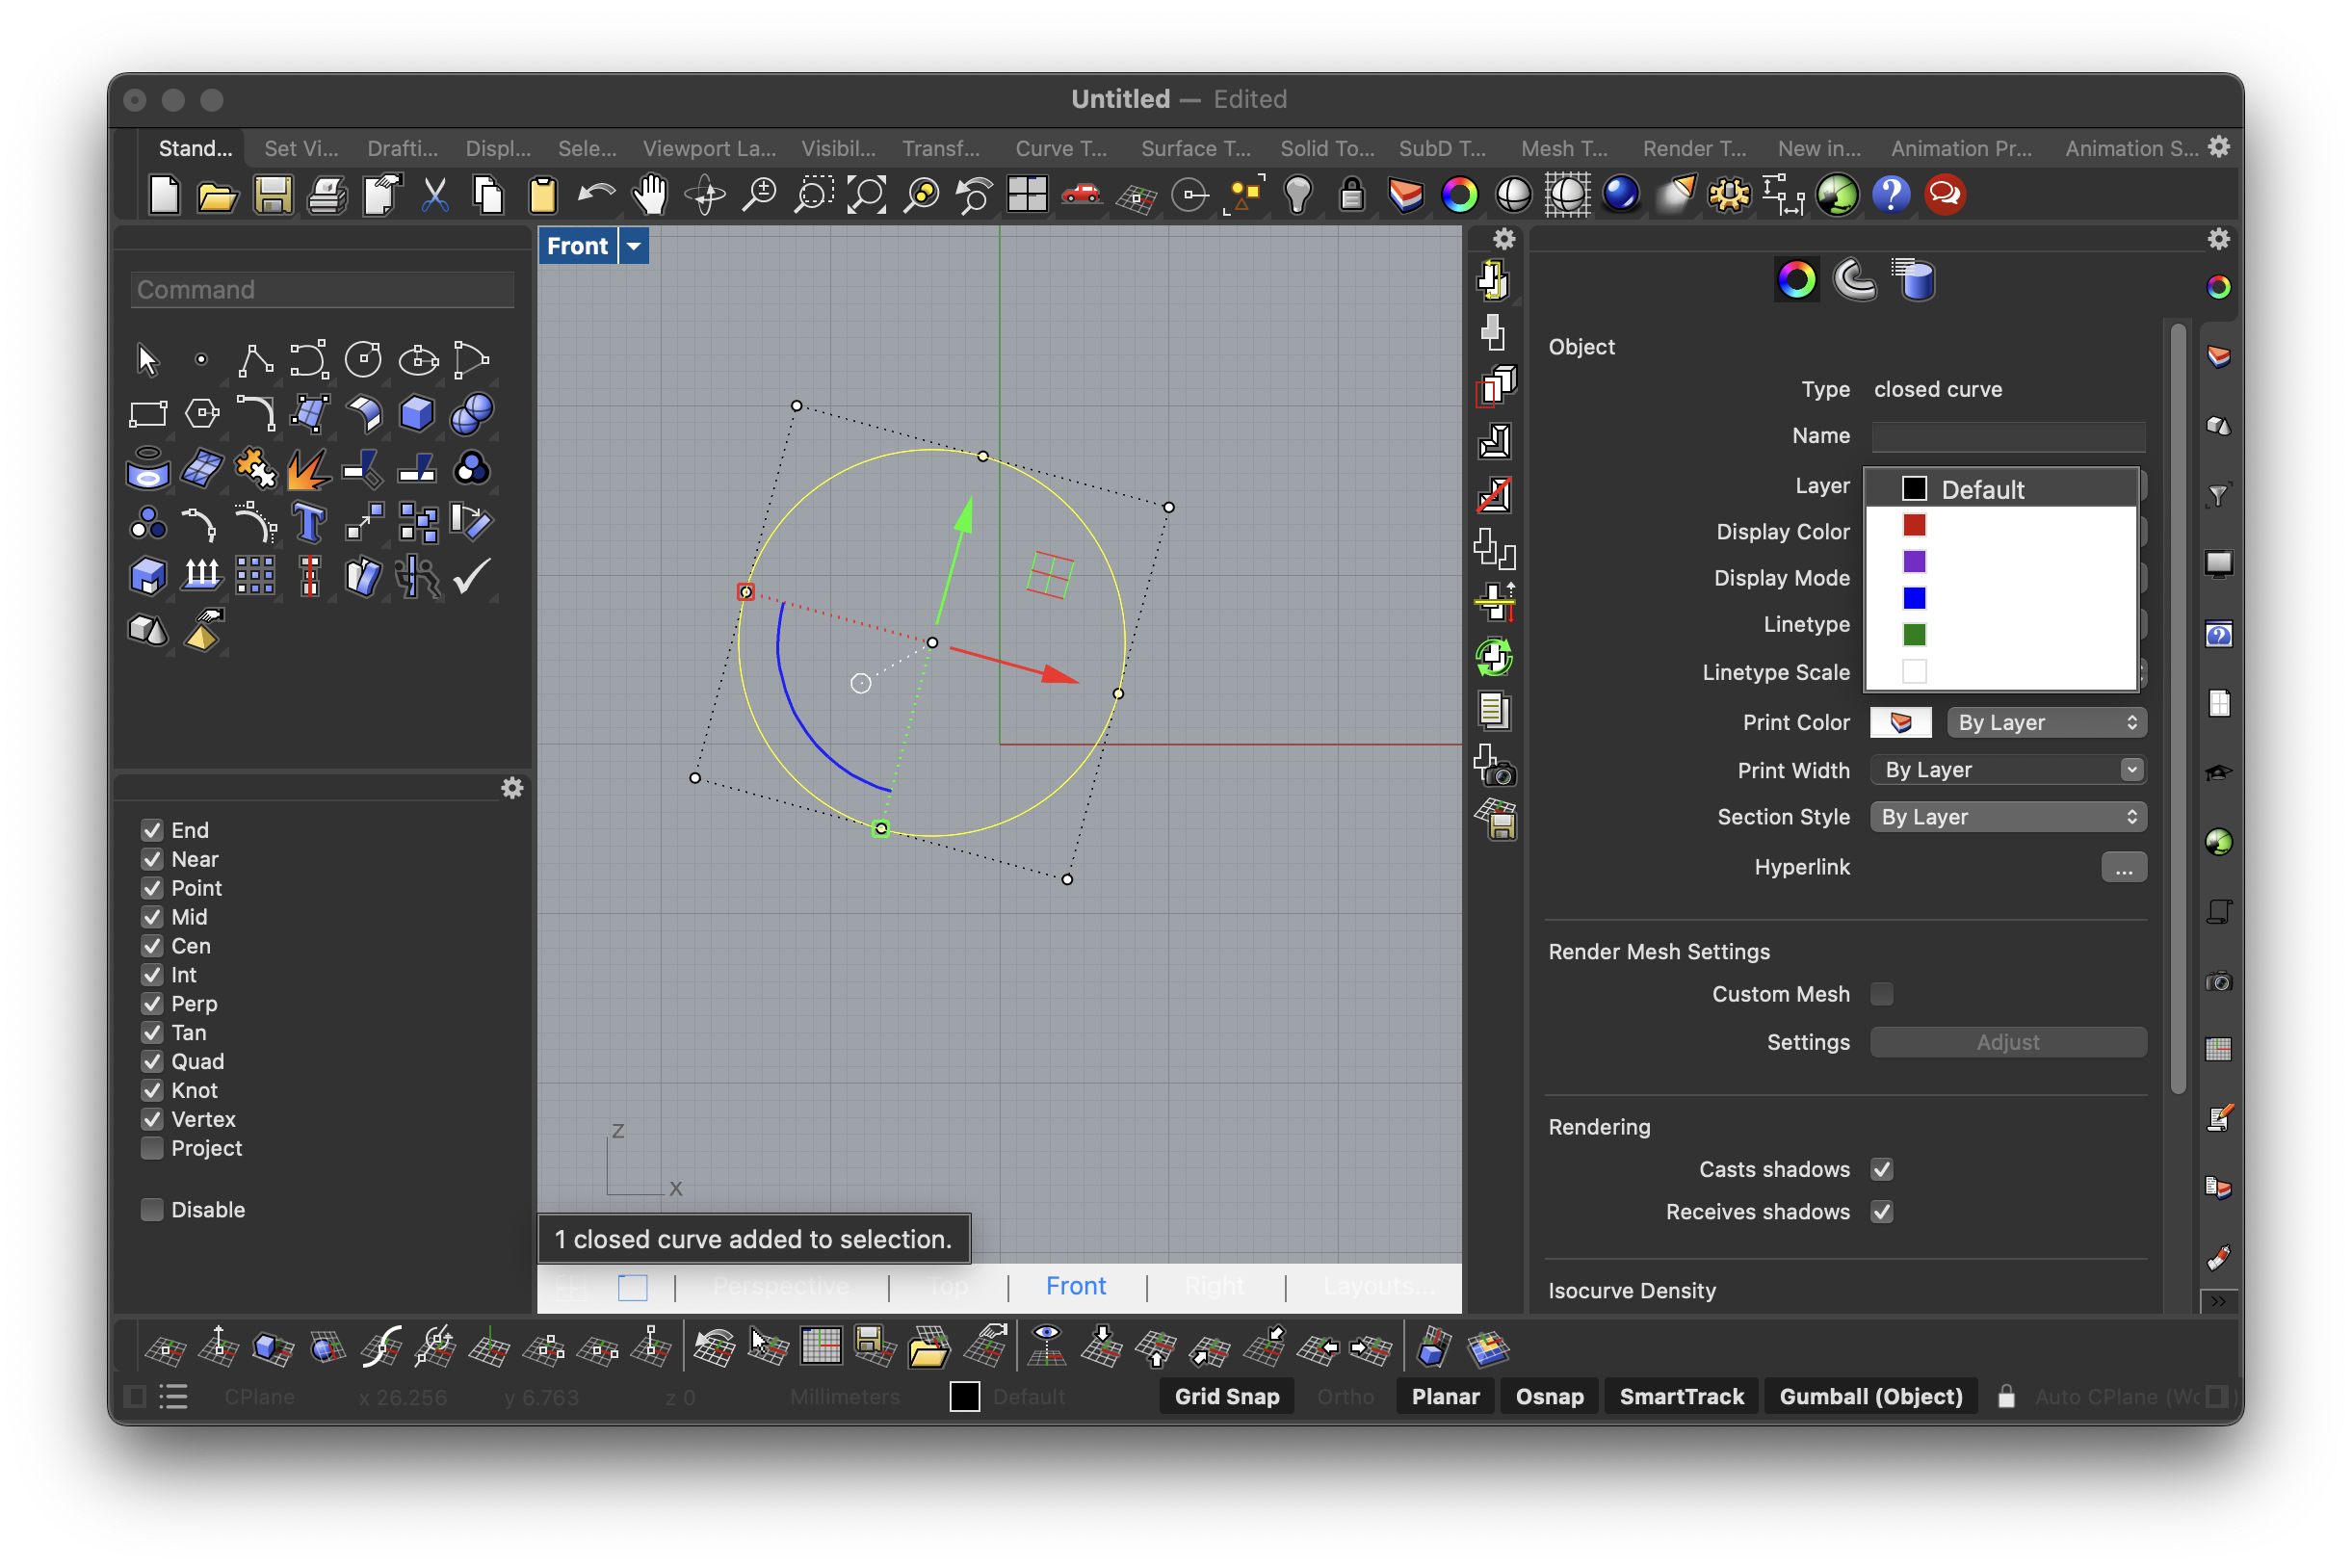The height and width of the screenshot is (1568, 2352).
Task: Choose the green layer color swatch
Action: 1914,634
